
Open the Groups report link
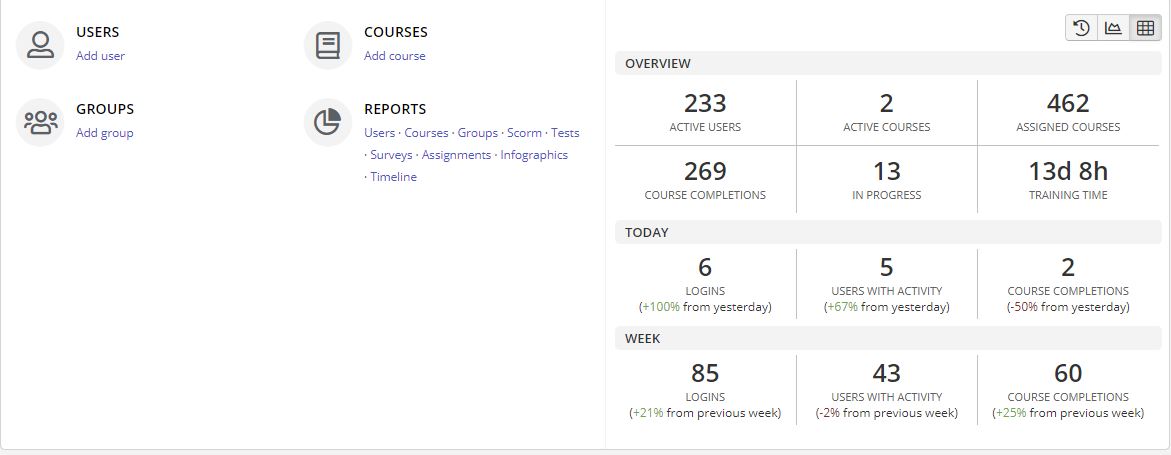[x=477, y=133]
